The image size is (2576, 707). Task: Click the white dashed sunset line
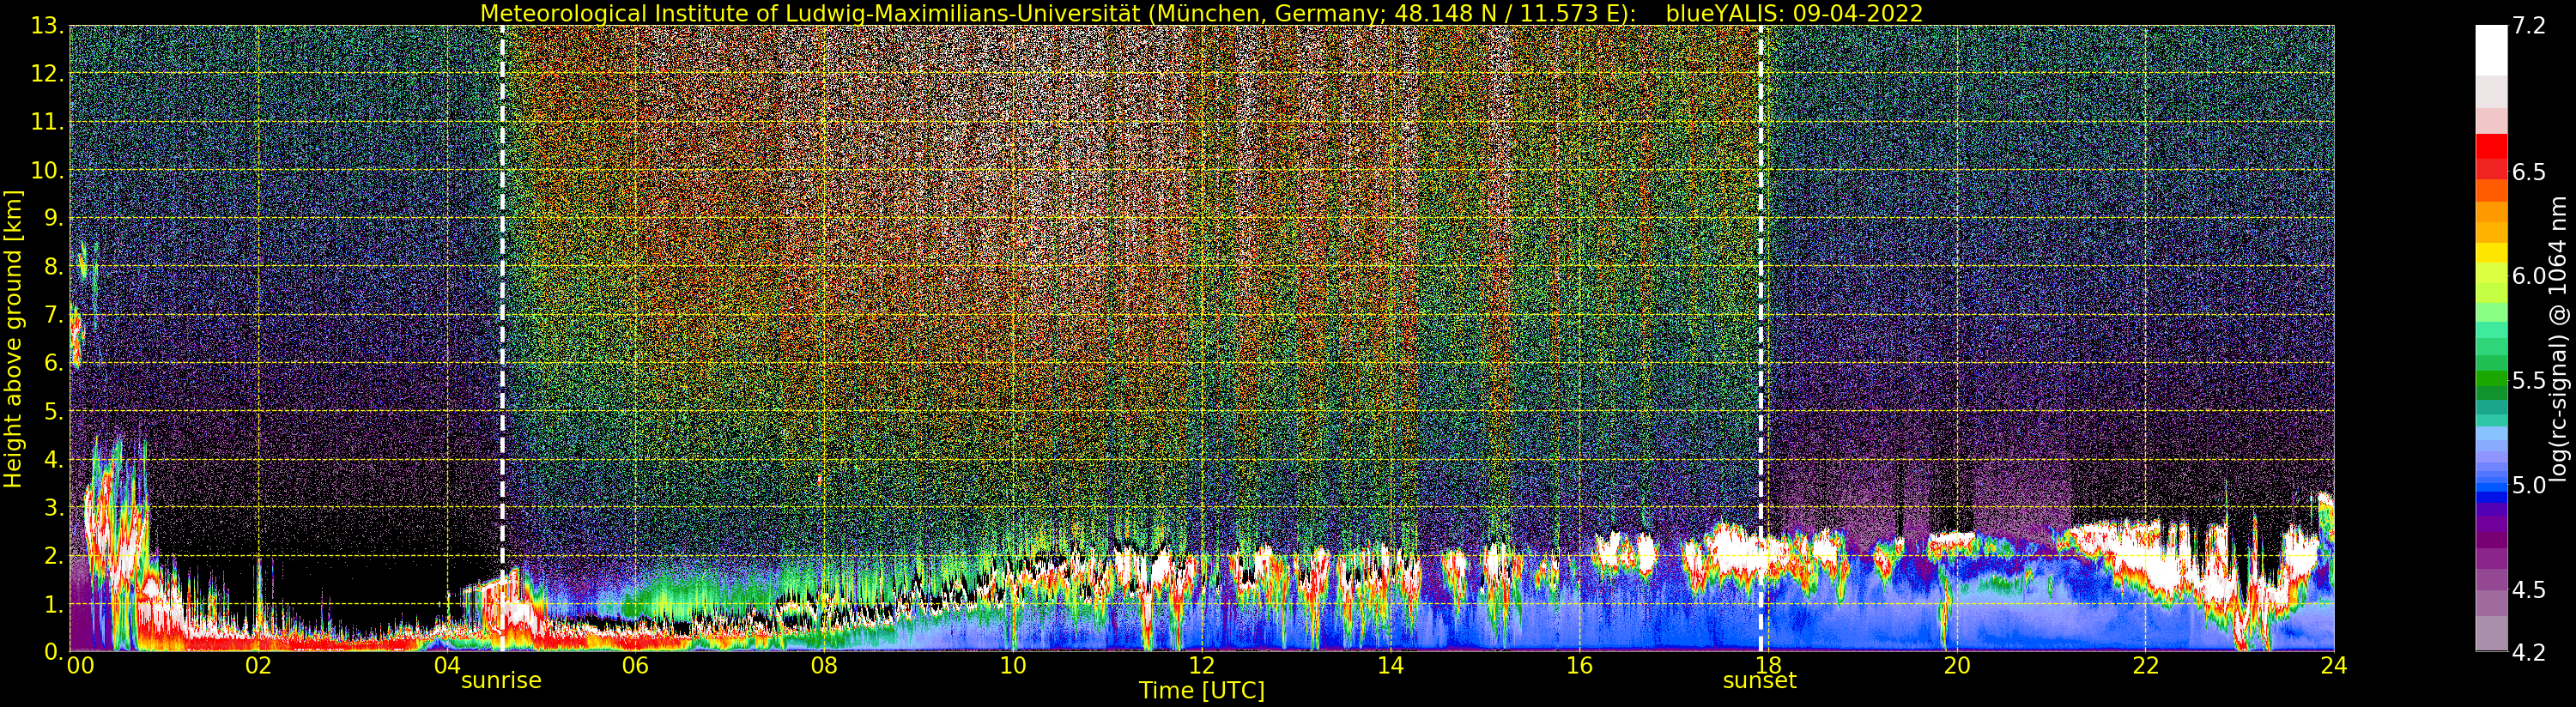pos(1760,300)
